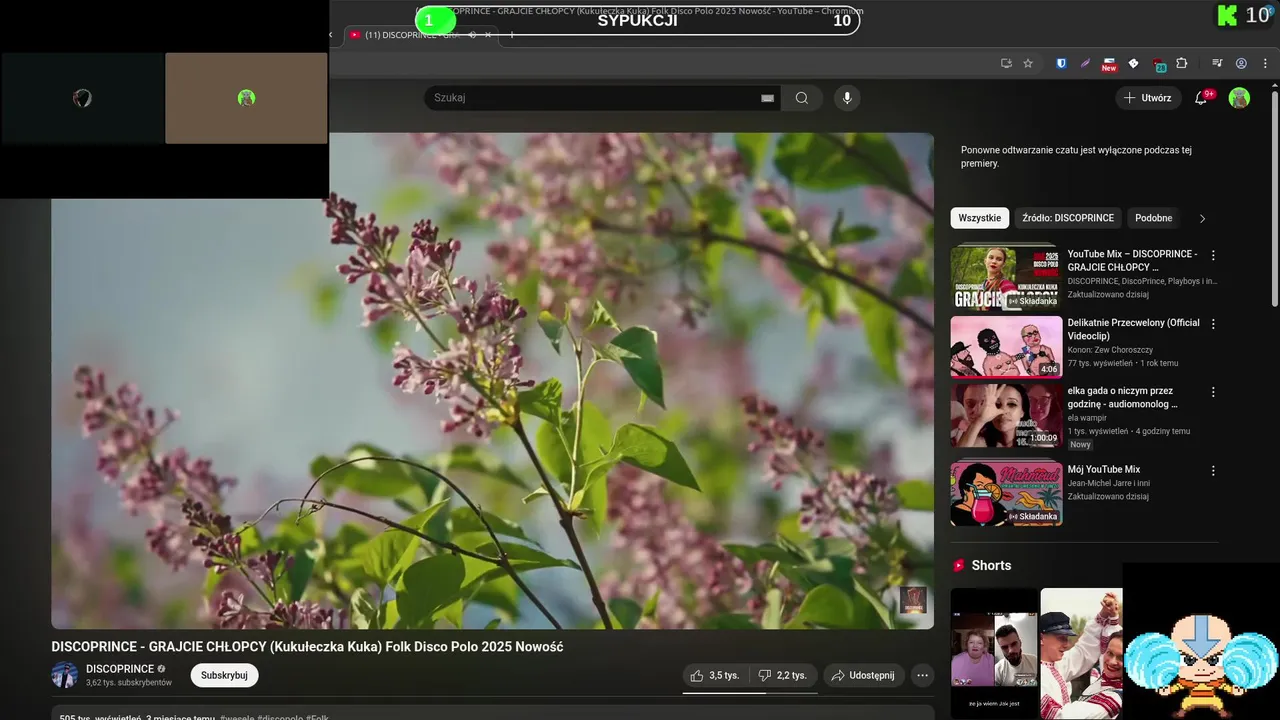
Task: Mute the tab via its speaker icon
Action: 472,35
